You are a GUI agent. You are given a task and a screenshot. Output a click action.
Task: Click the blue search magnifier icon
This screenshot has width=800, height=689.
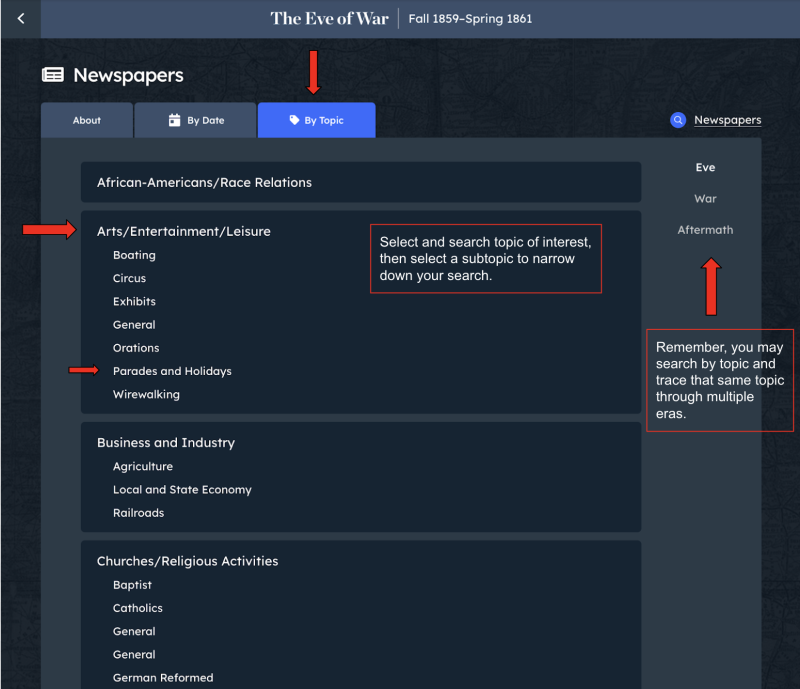point(678,120)
